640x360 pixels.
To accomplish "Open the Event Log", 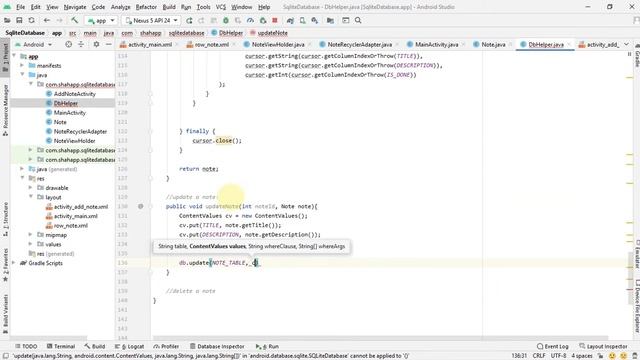I will click(x=553, y=346).
